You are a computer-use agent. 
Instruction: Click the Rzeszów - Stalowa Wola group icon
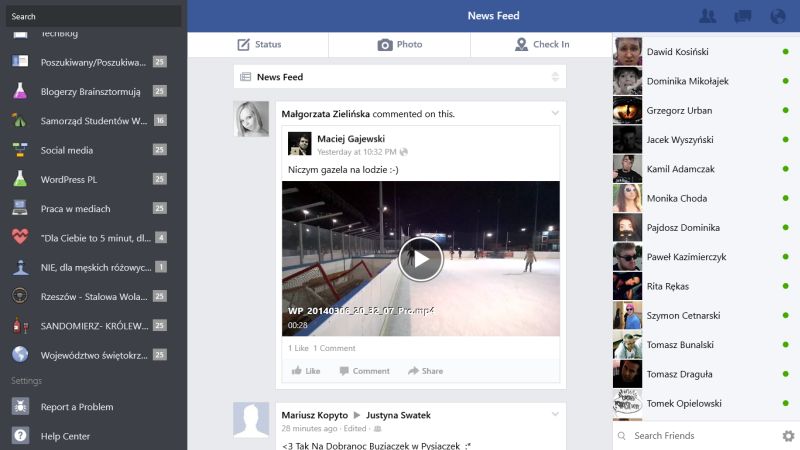tap(20, 296)
